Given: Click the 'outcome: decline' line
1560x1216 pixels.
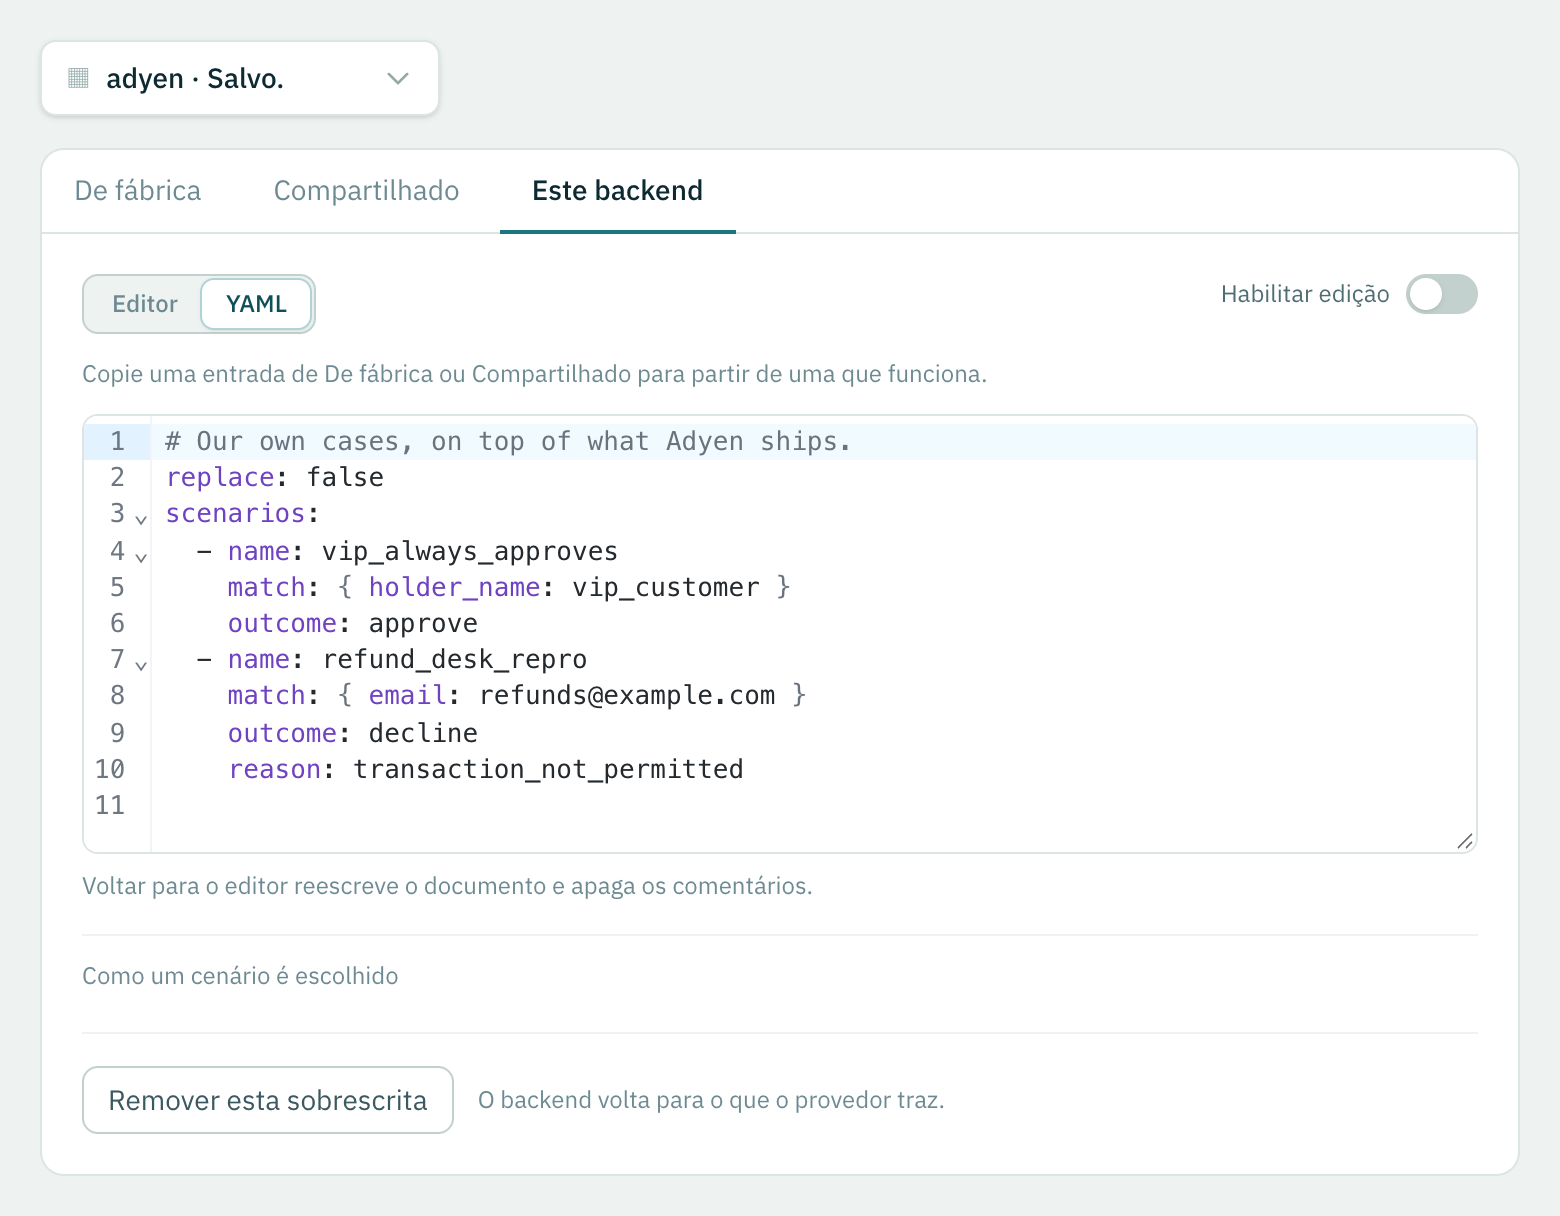Looking at the screenshot, I should pyautogui.click(x=353, y=734).
